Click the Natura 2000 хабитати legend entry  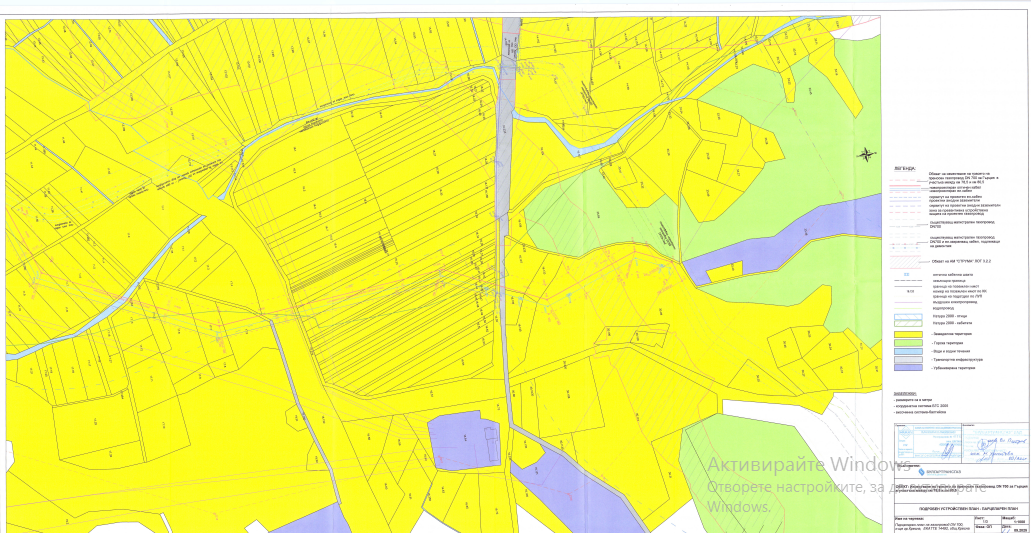point(951,323)
